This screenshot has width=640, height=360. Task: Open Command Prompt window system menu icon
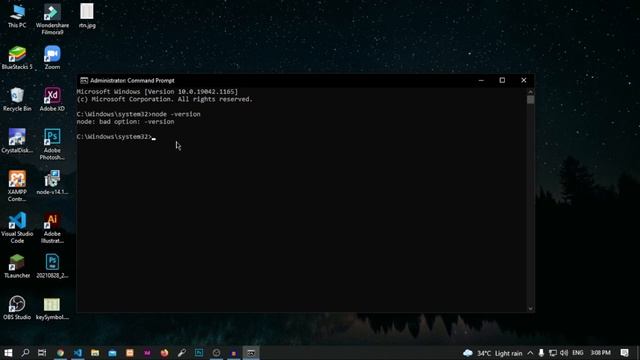(84, 80)
